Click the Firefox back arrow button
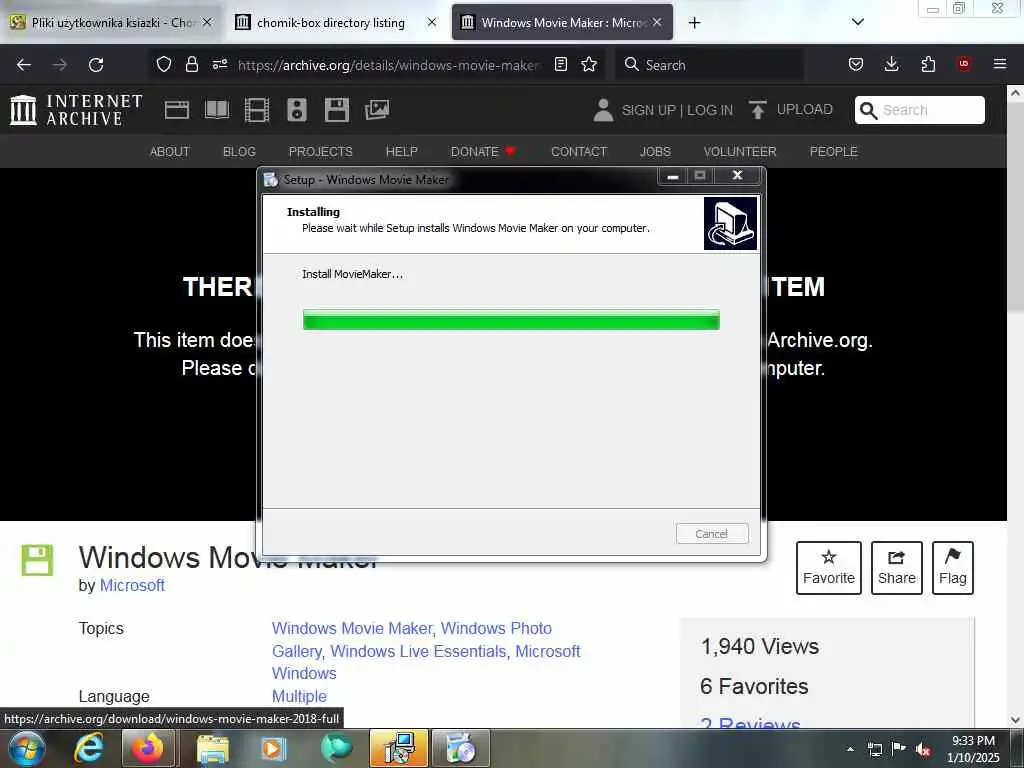This screenshot has width=1024, height=768. click(24, 65)
